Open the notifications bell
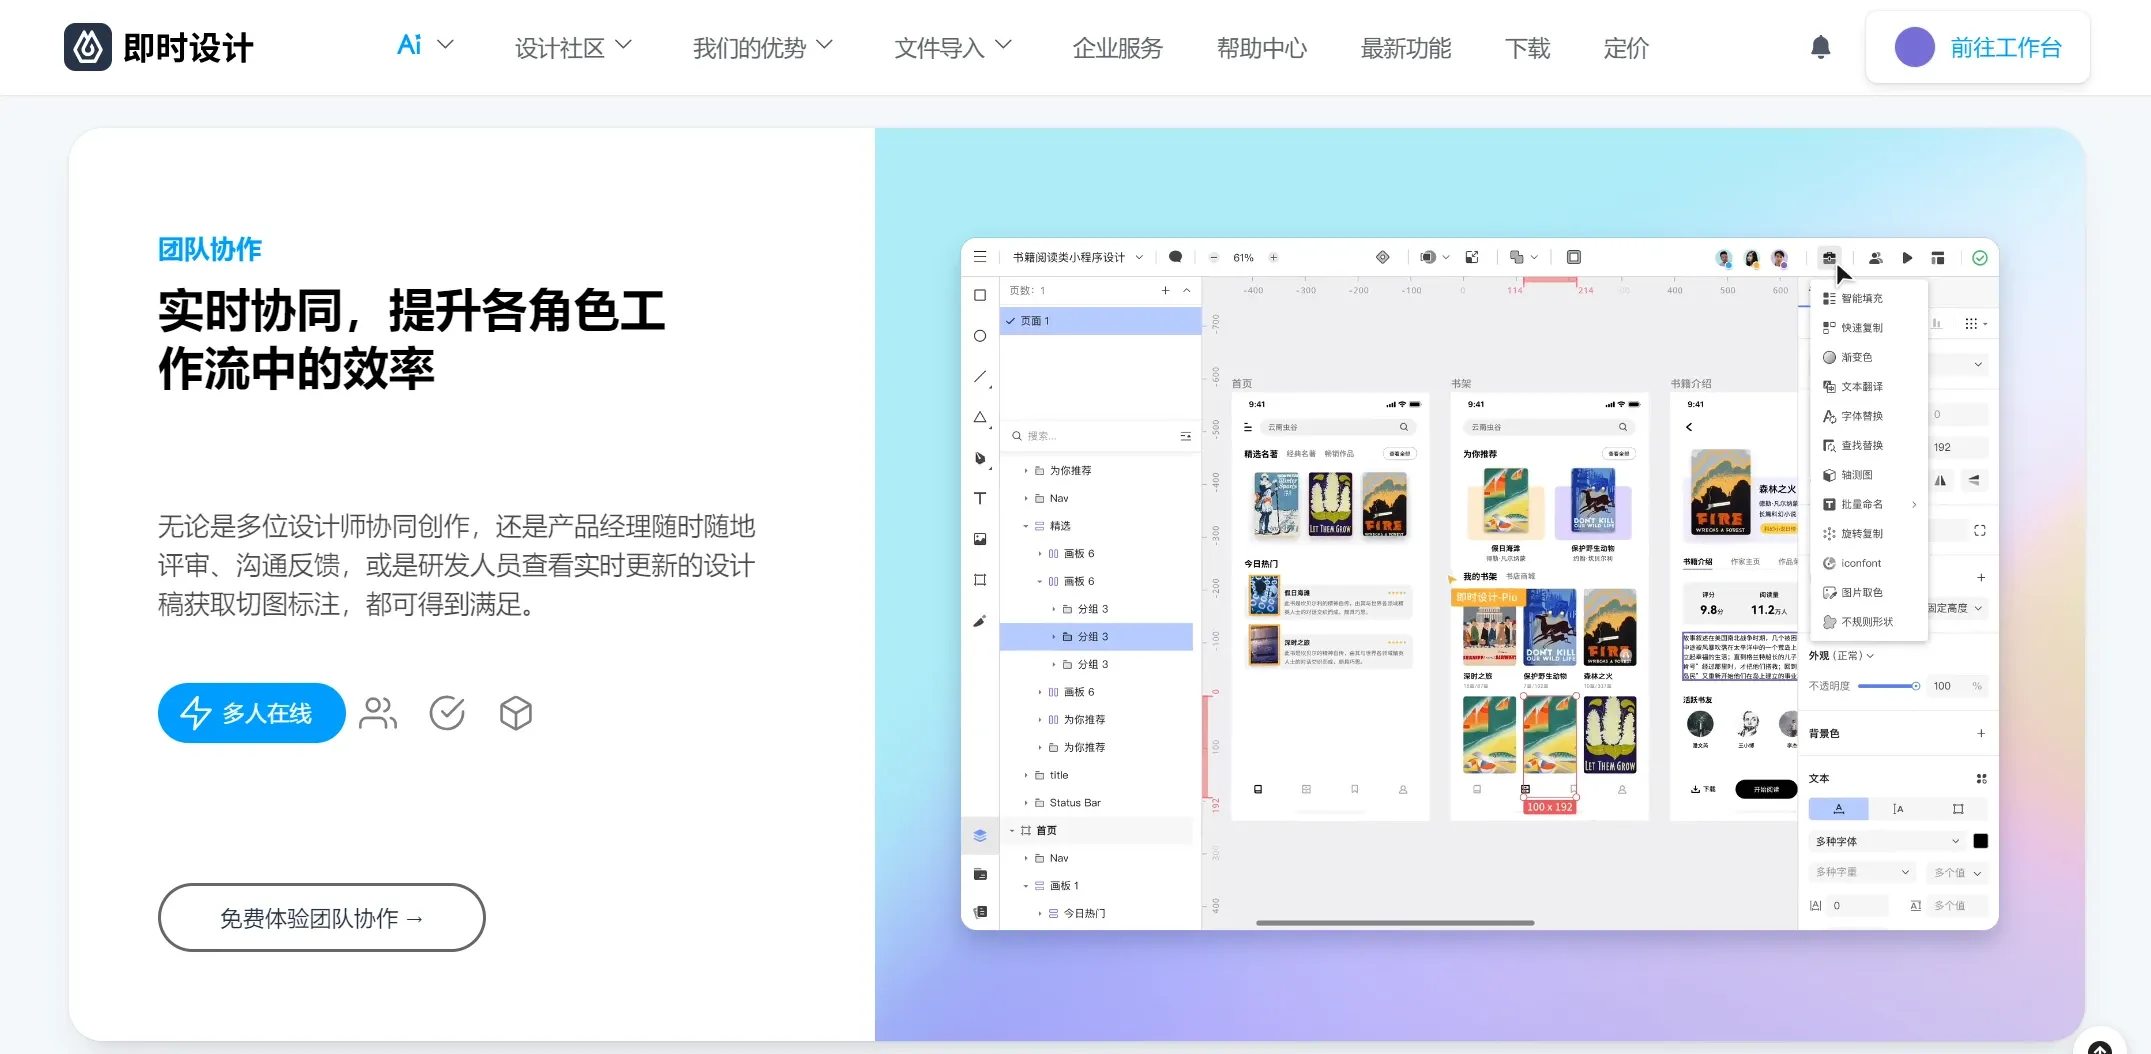 (x=1820, y=47)
